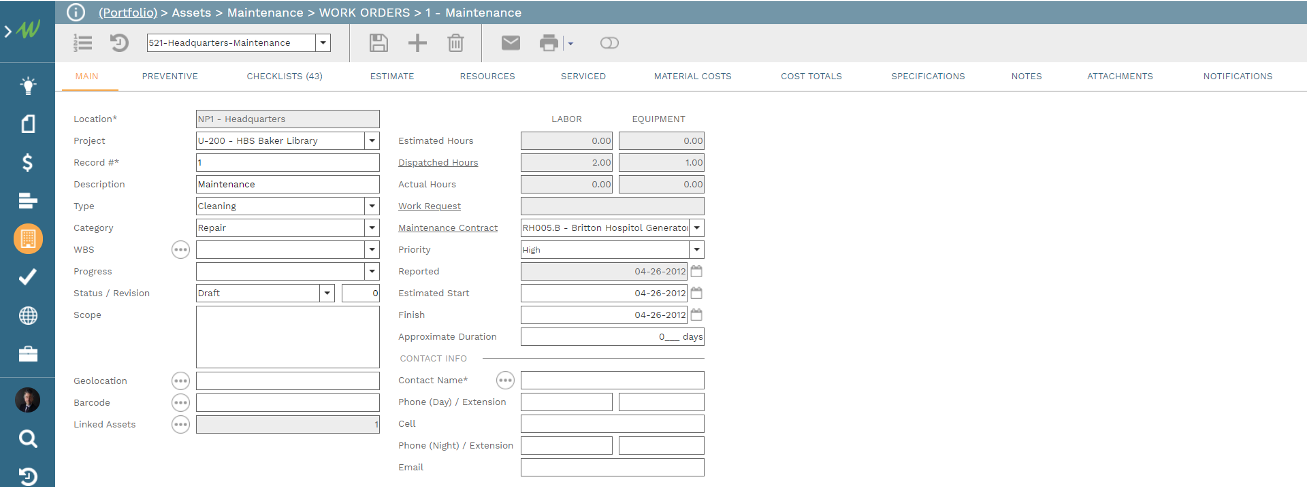This screenshot has height=490, width=1309.
Task: Click the printer icon in toolbar
Action: (549, 43)
